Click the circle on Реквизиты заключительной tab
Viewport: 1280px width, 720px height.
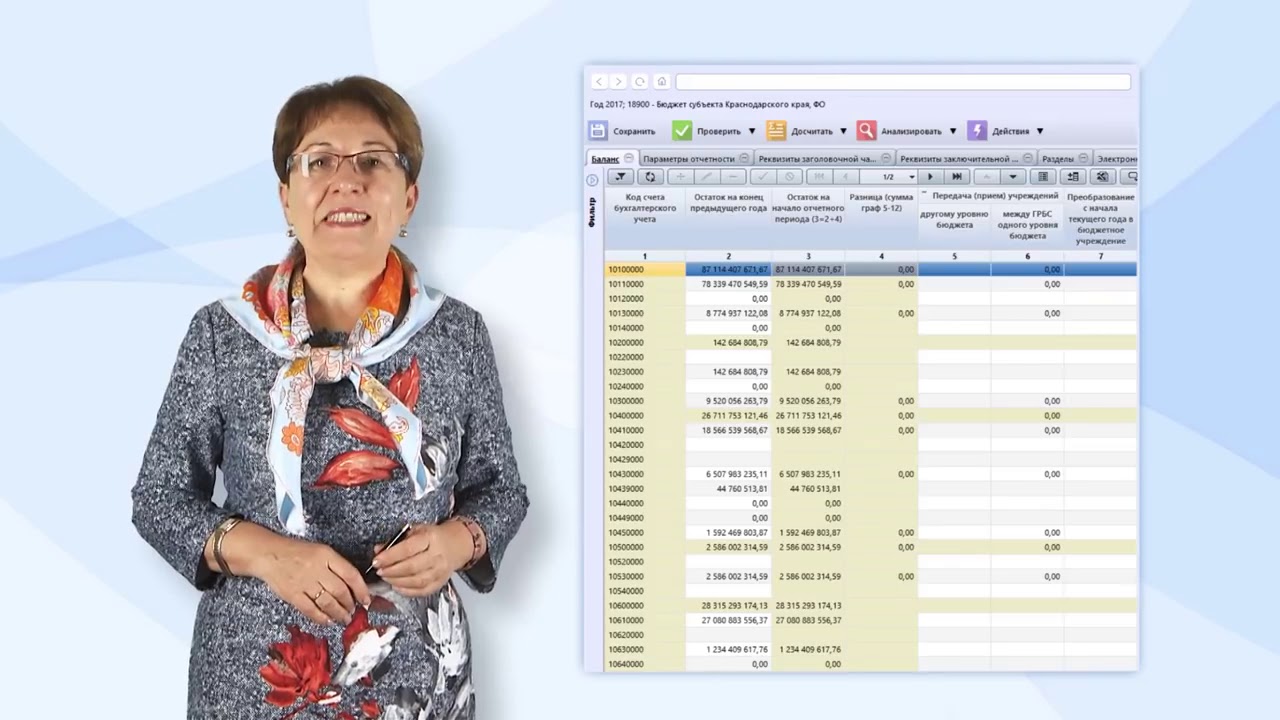(1027, 159)
